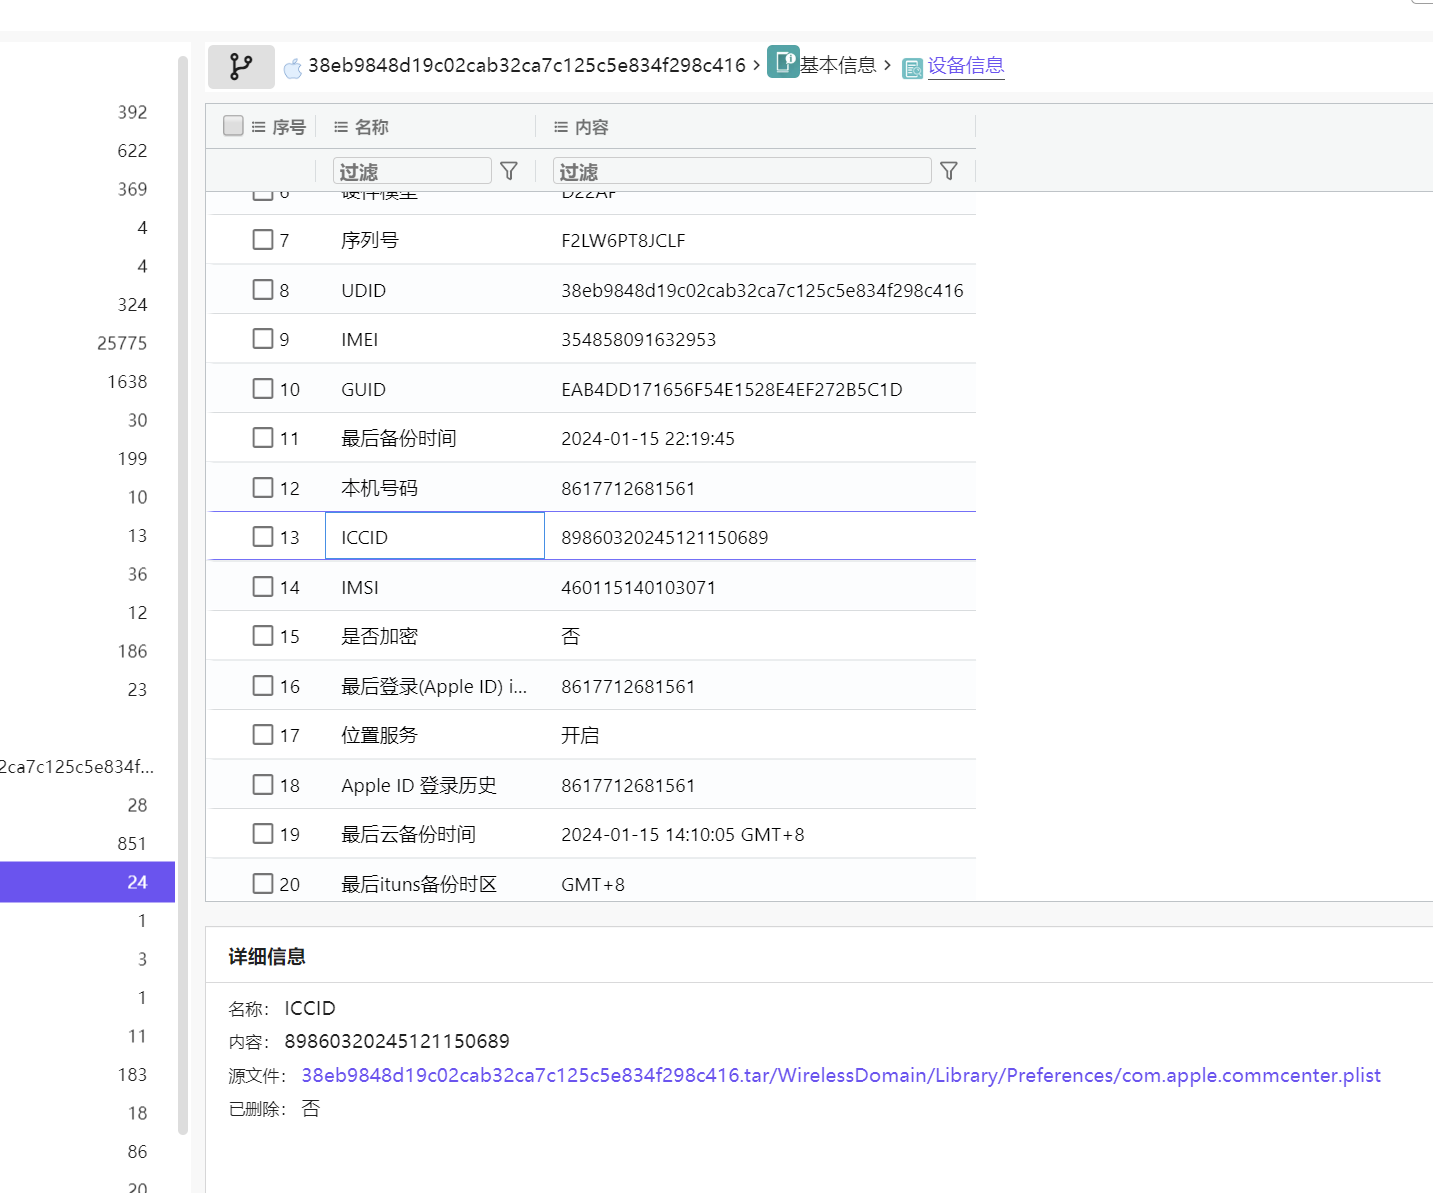Viewport: 1433px width, 1193px height.
Task: Click the UDID value in table row 8
Action: tap(762, 290)
